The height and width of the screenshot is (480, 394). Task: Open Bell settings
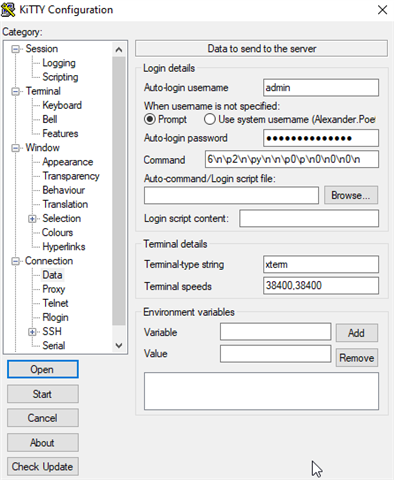[x=50, y=119]
